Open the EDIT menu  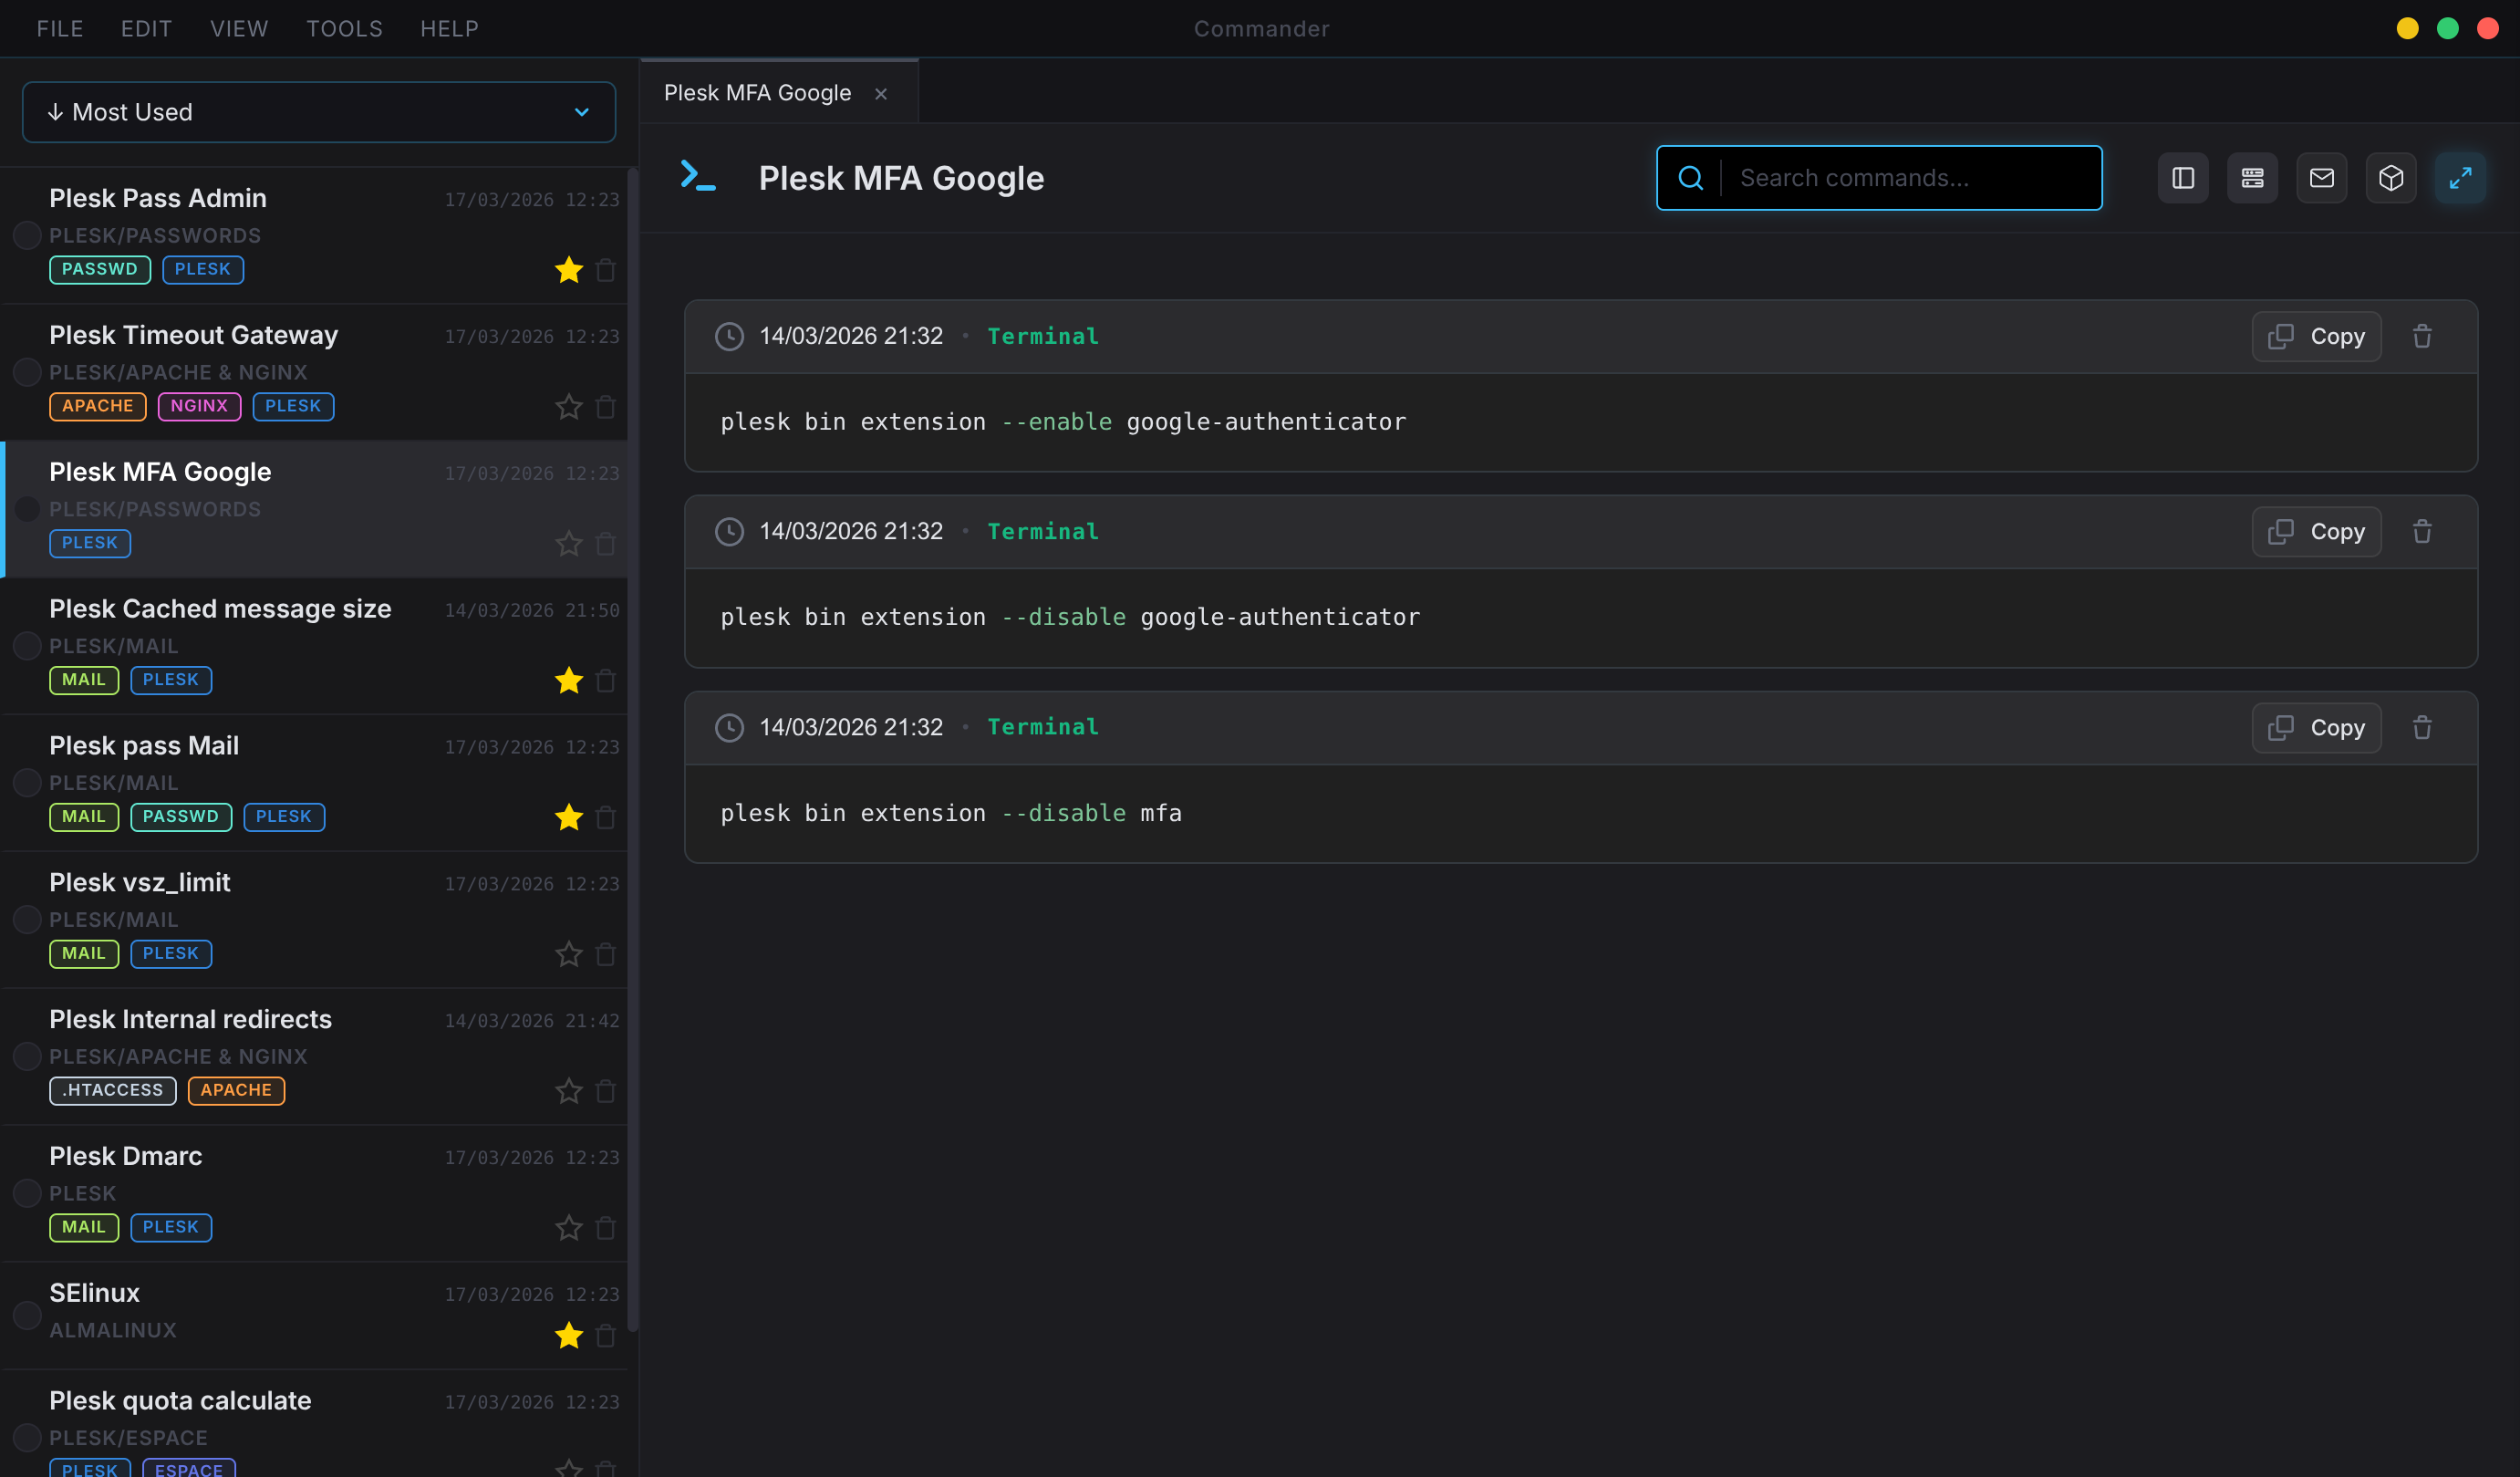point(147,29)
